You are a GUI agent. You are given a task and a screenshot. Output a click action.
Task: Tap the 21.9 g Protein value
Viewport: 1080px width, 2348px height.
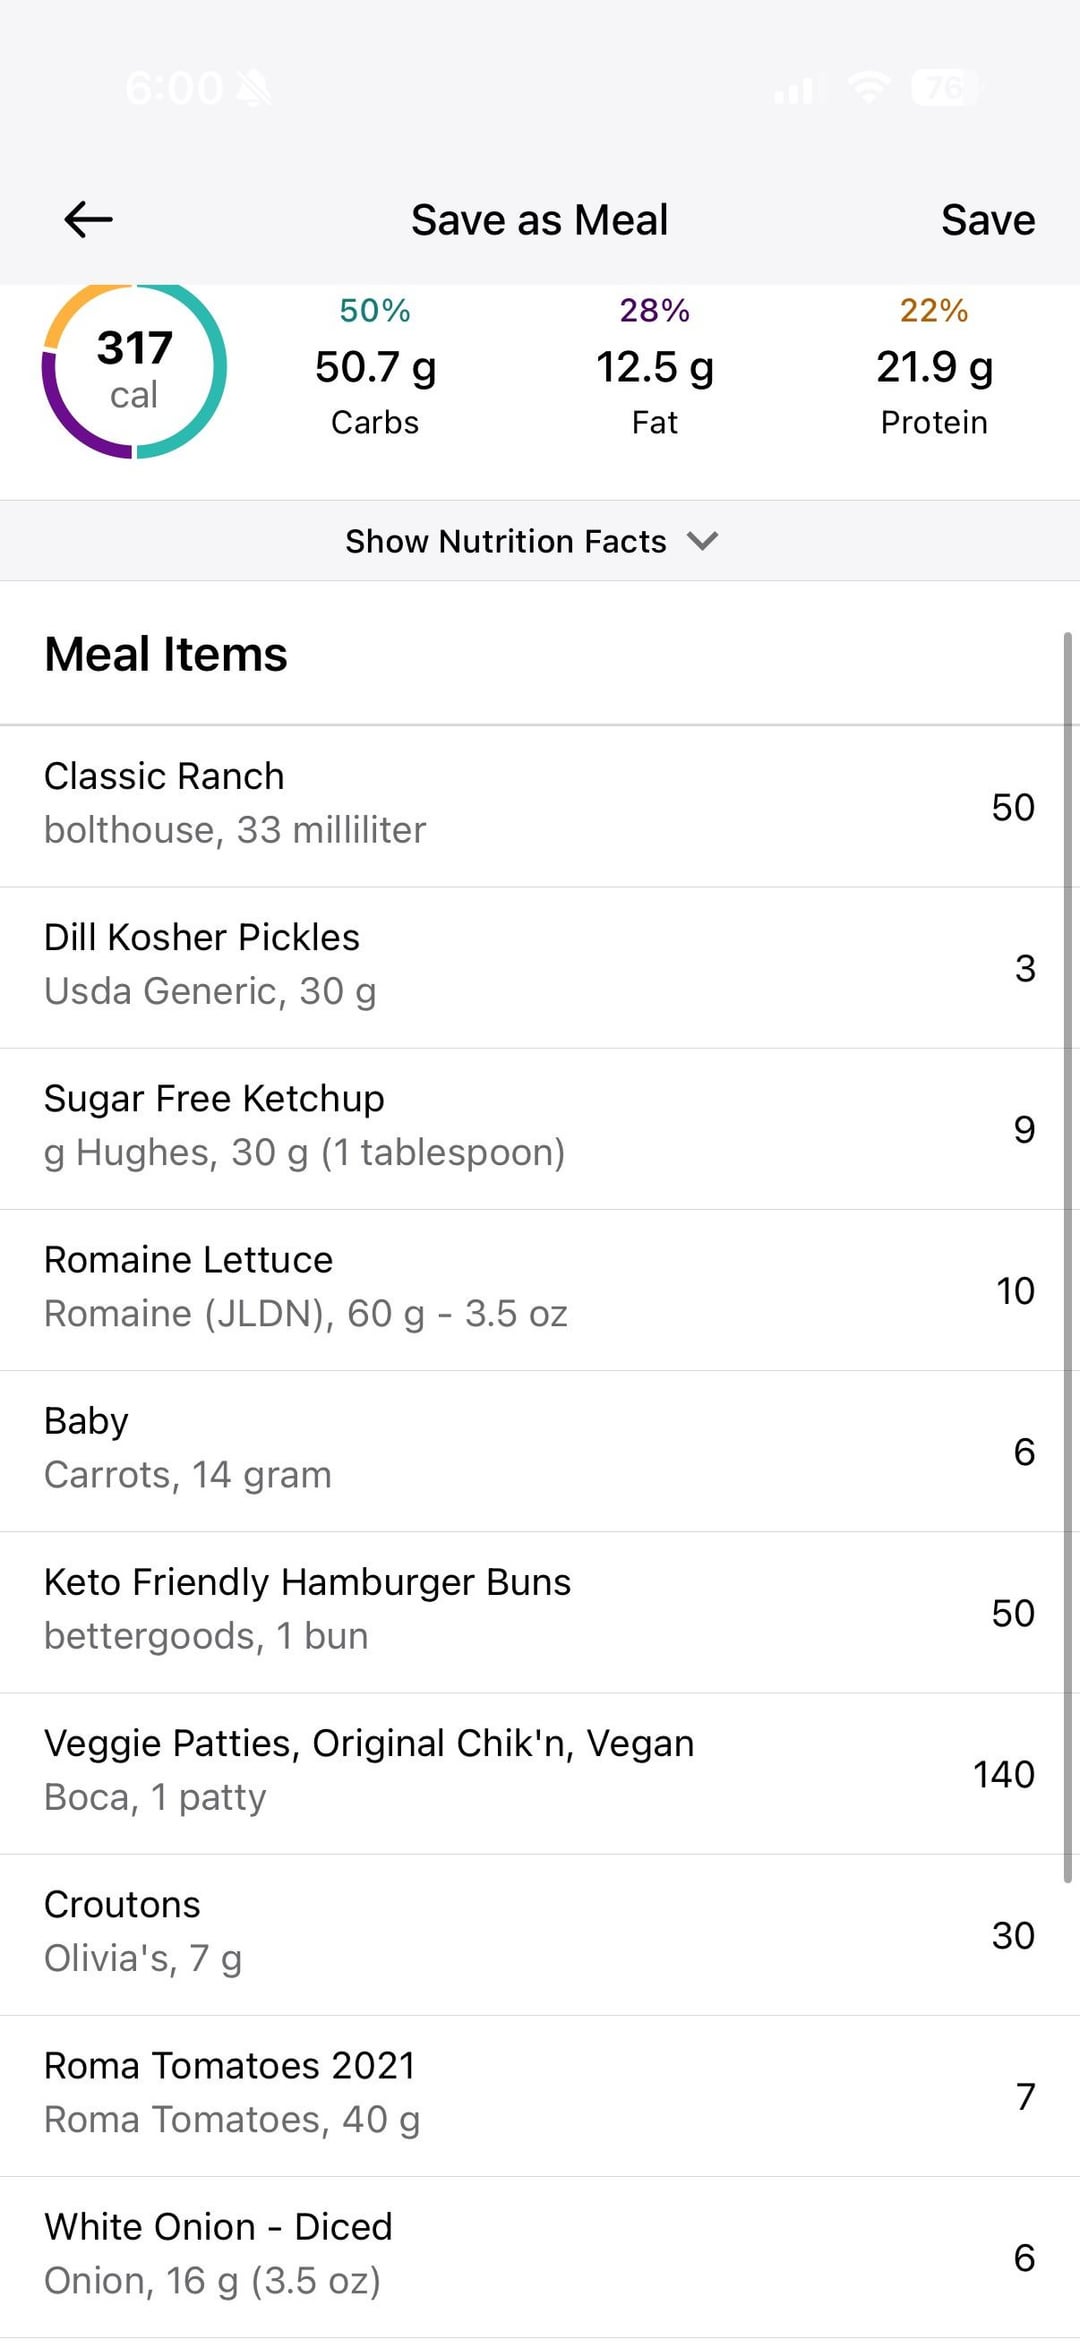click(x=933, y=368)
